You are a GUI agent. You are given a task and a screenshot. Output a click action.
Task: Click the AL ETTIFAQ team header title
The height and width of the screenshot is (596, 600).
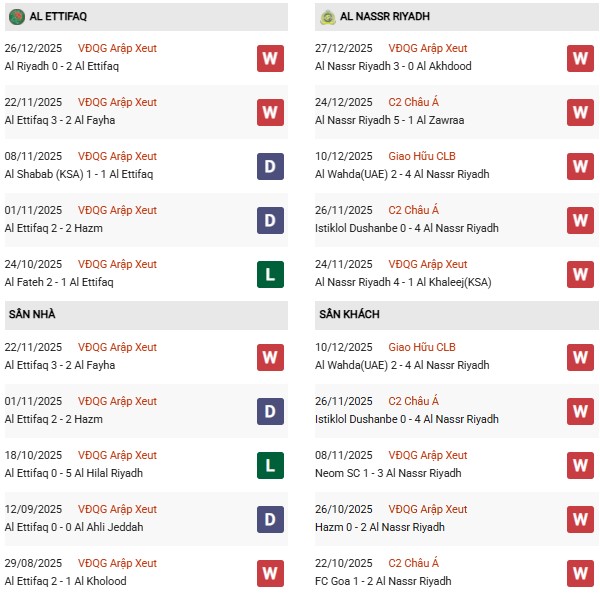(x=59, y=17)
